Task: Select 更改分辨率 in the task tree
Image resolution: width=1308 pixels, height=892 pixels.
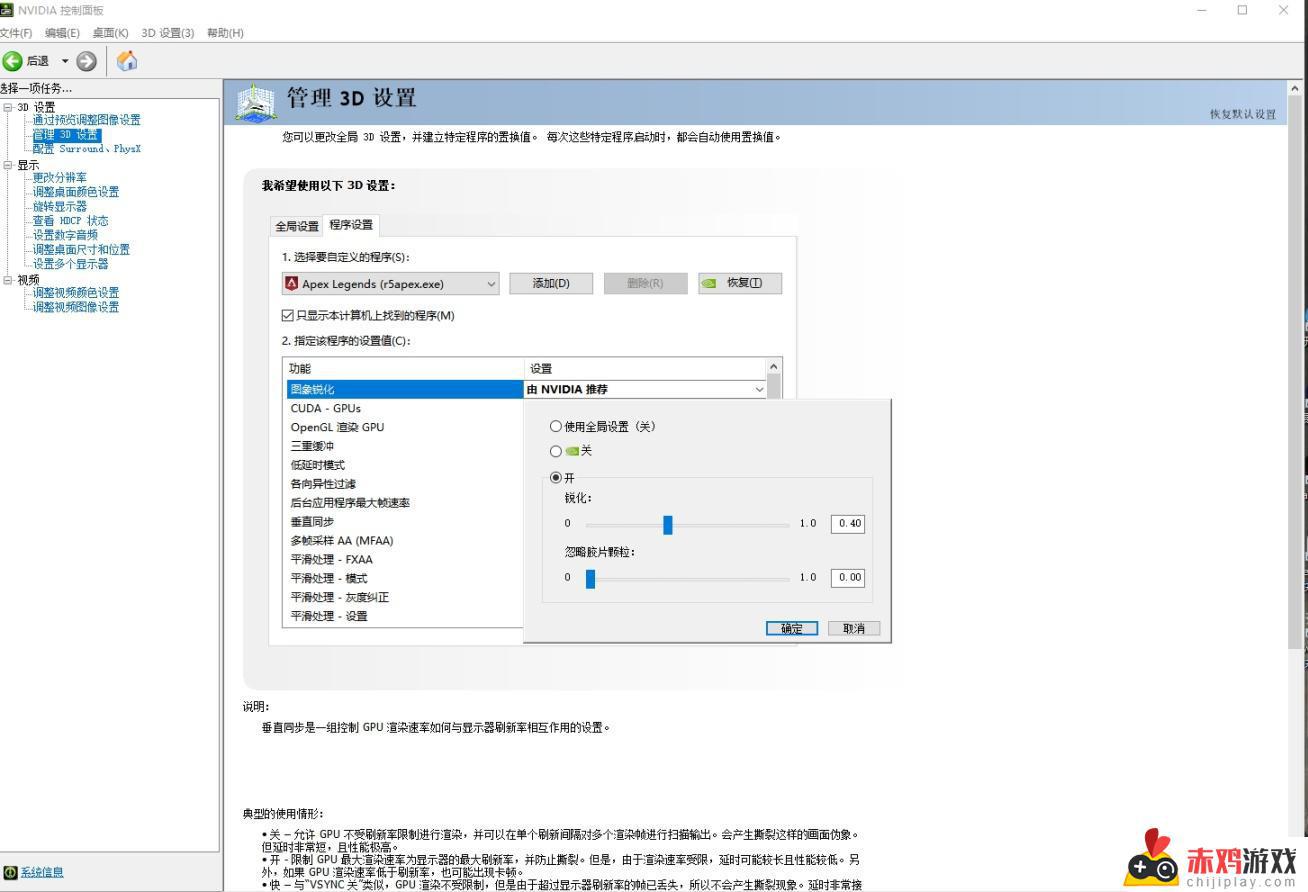Action: point(59,177)
